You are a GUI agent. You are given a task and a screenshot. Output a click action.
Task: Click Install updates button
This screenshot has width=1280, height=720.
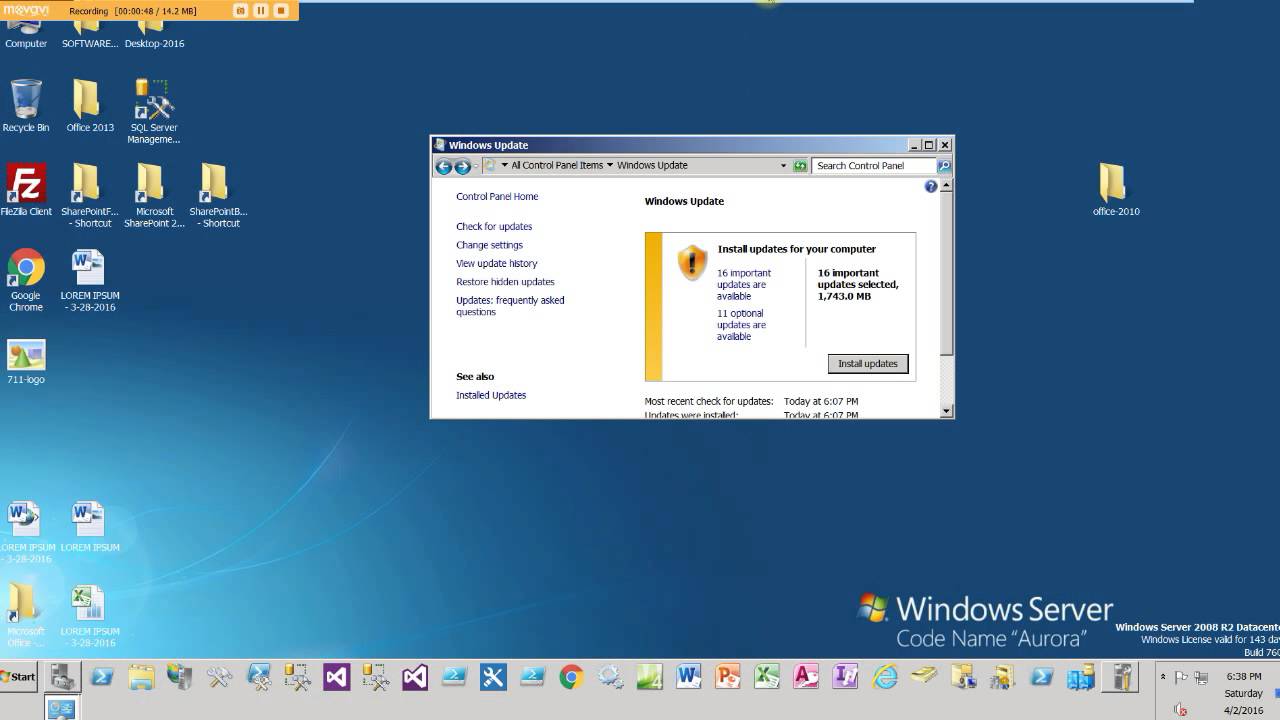[x=868, y=364]
